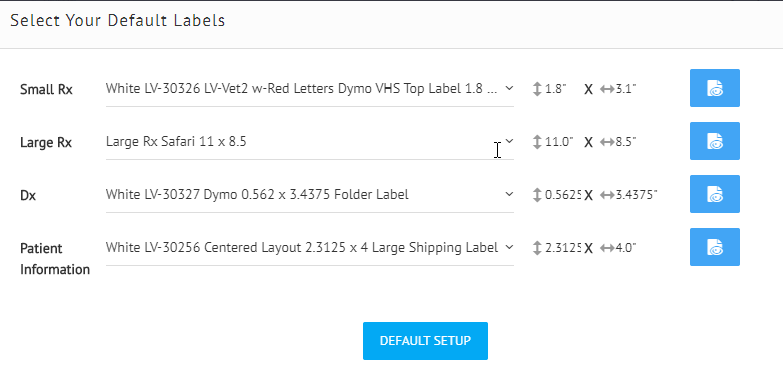Open the Dx label preview
This screenshot has width=783, height=373.
click(715, 194)
